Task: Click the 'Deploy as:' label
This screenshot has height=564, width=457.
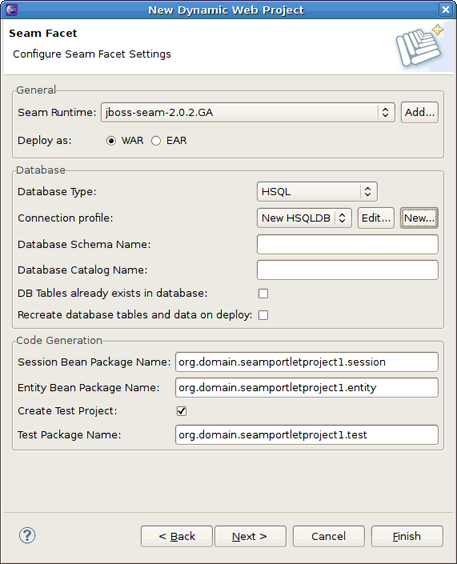Action: click(45, 141)
